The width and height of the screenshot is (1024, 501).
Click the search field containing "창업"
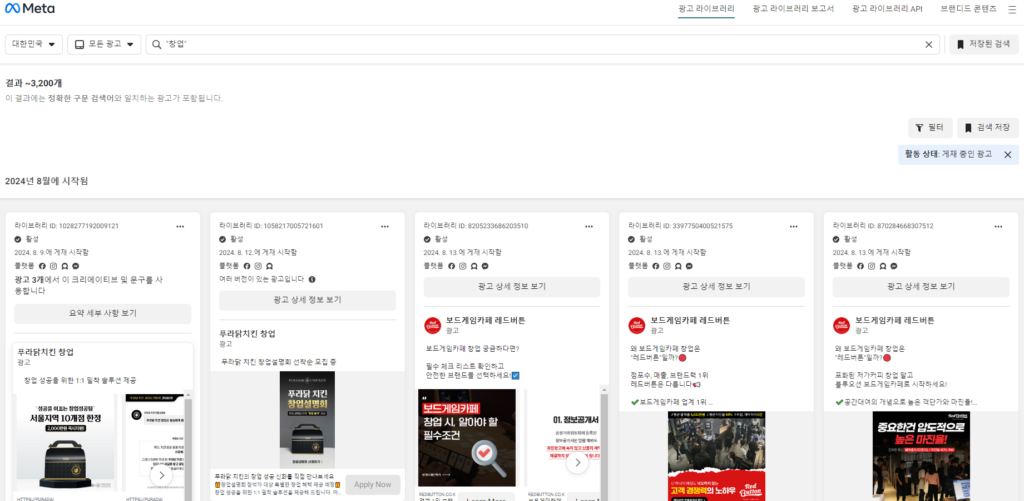[x=542, y=44]
